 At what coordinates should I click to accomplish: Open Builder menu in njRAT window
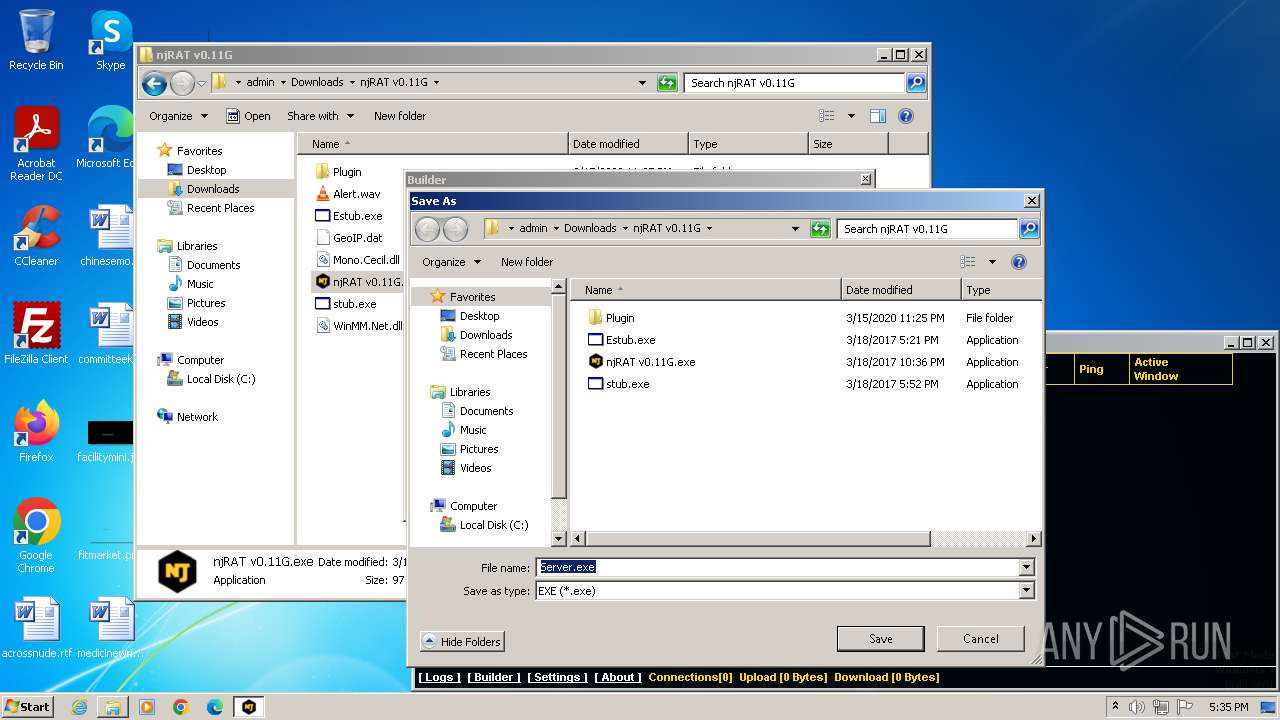(x=494, y=677)
